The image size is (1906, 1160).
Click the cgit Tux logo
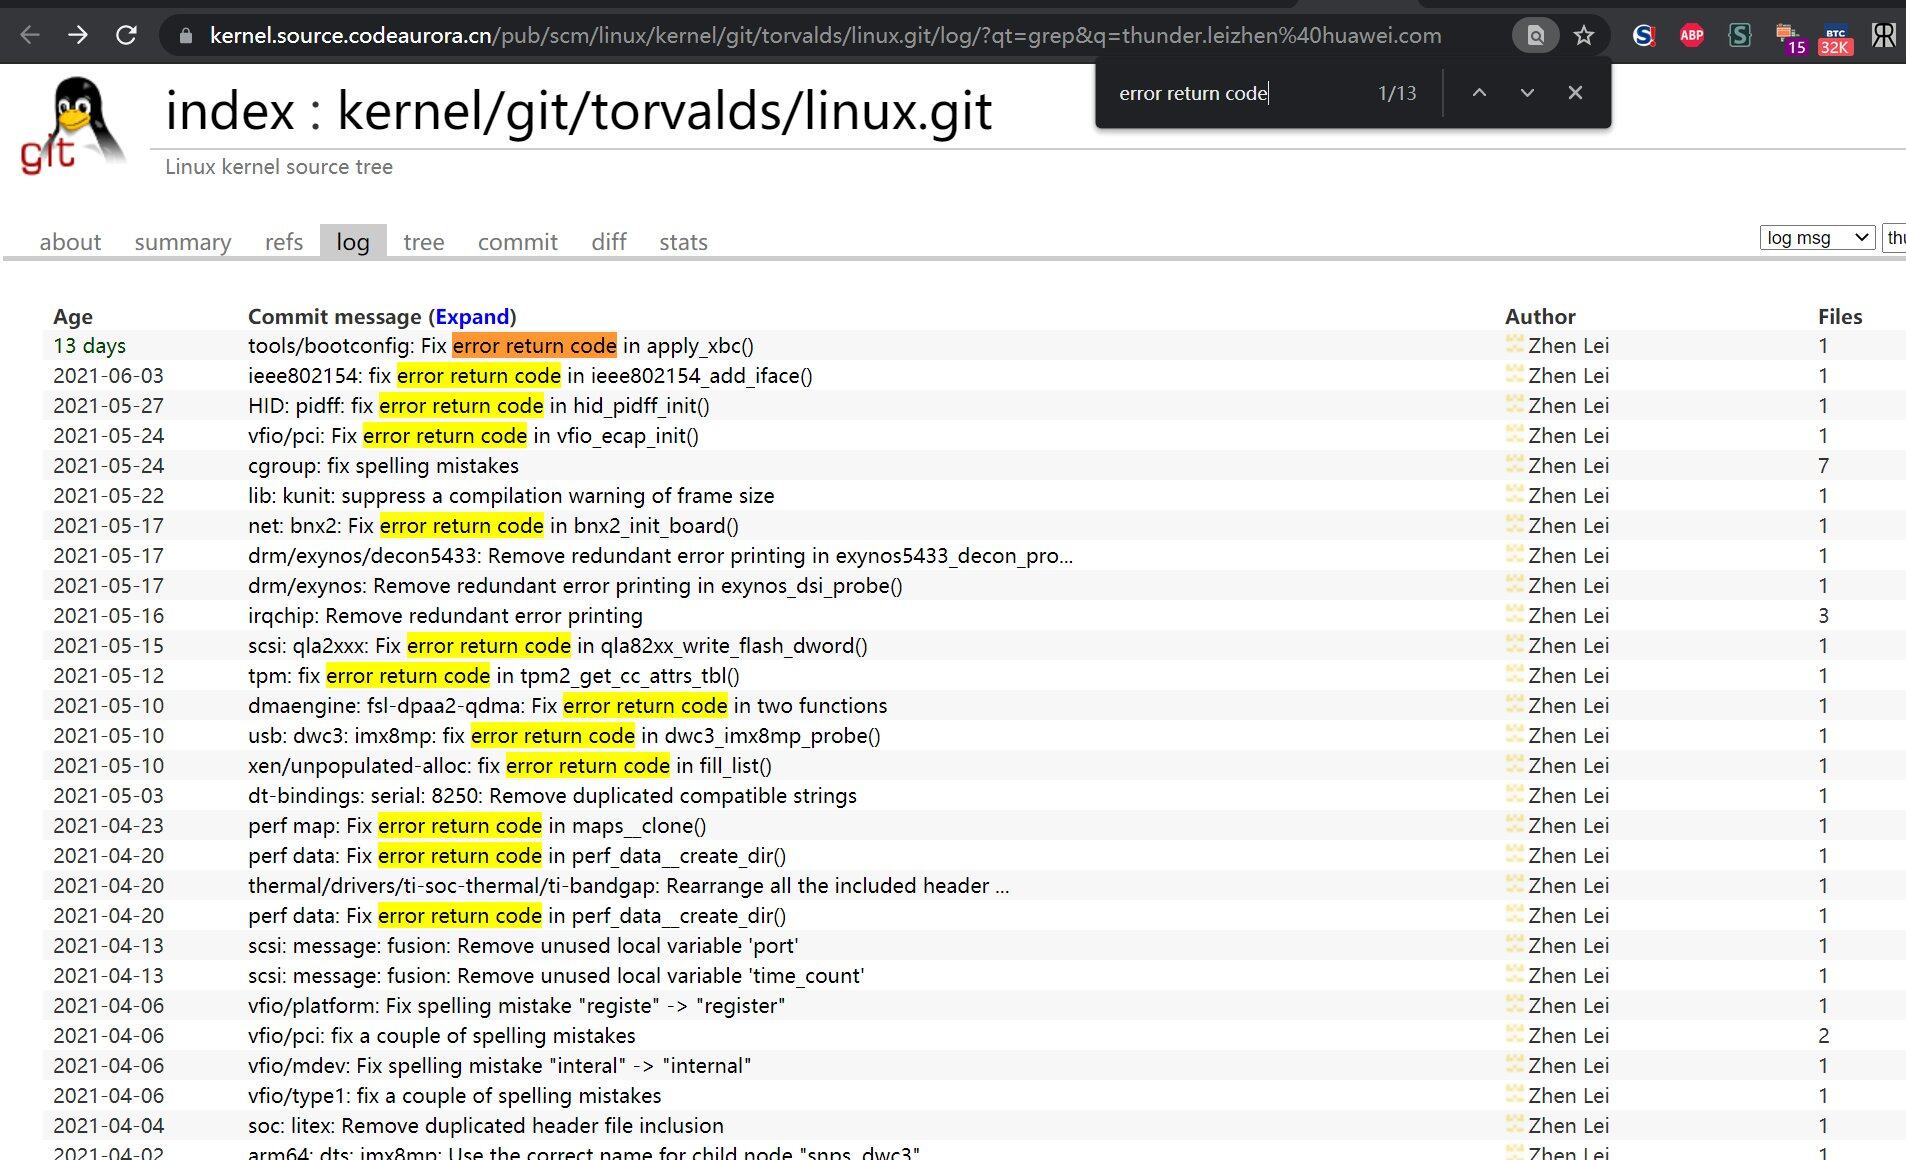click(x=74, y=125)
